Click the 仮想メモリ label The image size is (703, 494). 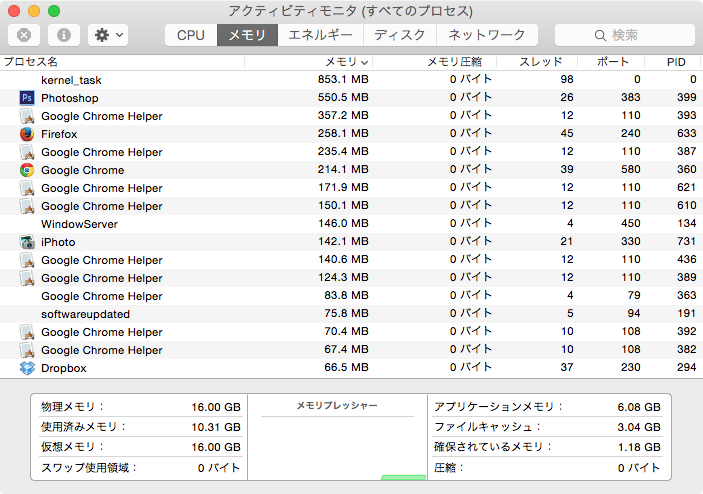pos(72,446)
